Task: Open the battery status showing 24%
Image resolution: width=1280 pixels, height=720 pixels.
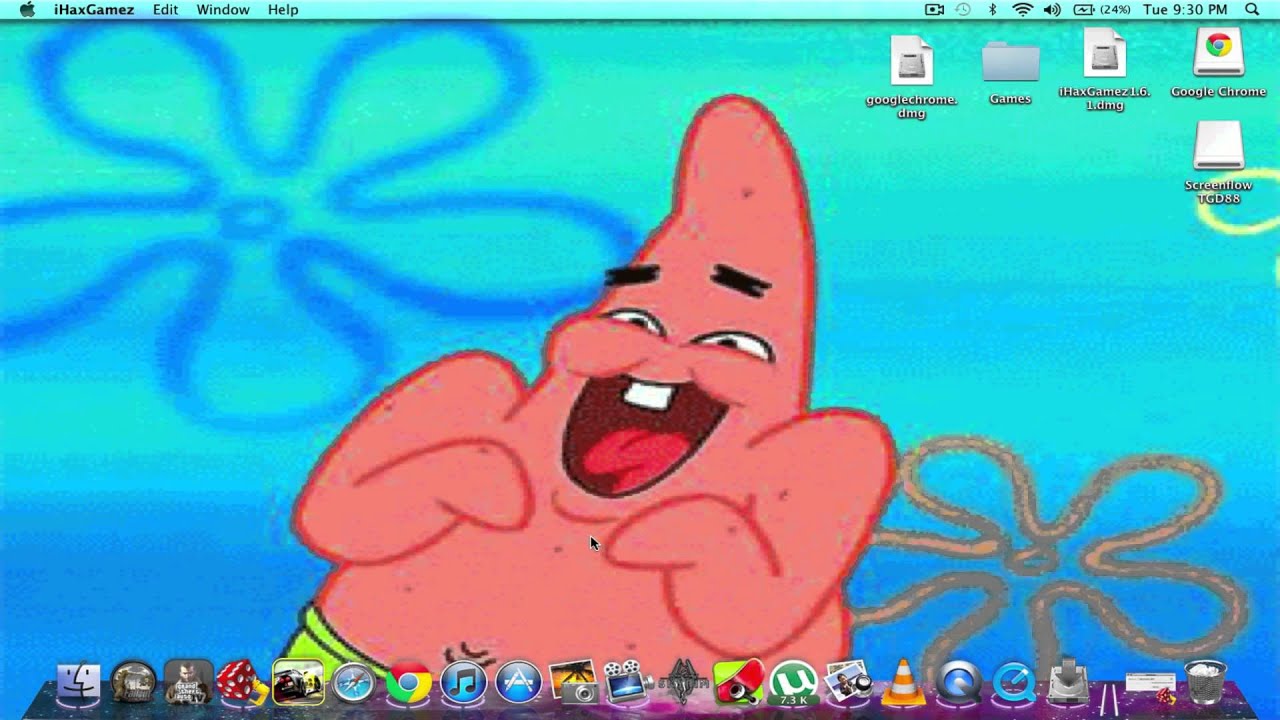Action: coord(1101,9)
